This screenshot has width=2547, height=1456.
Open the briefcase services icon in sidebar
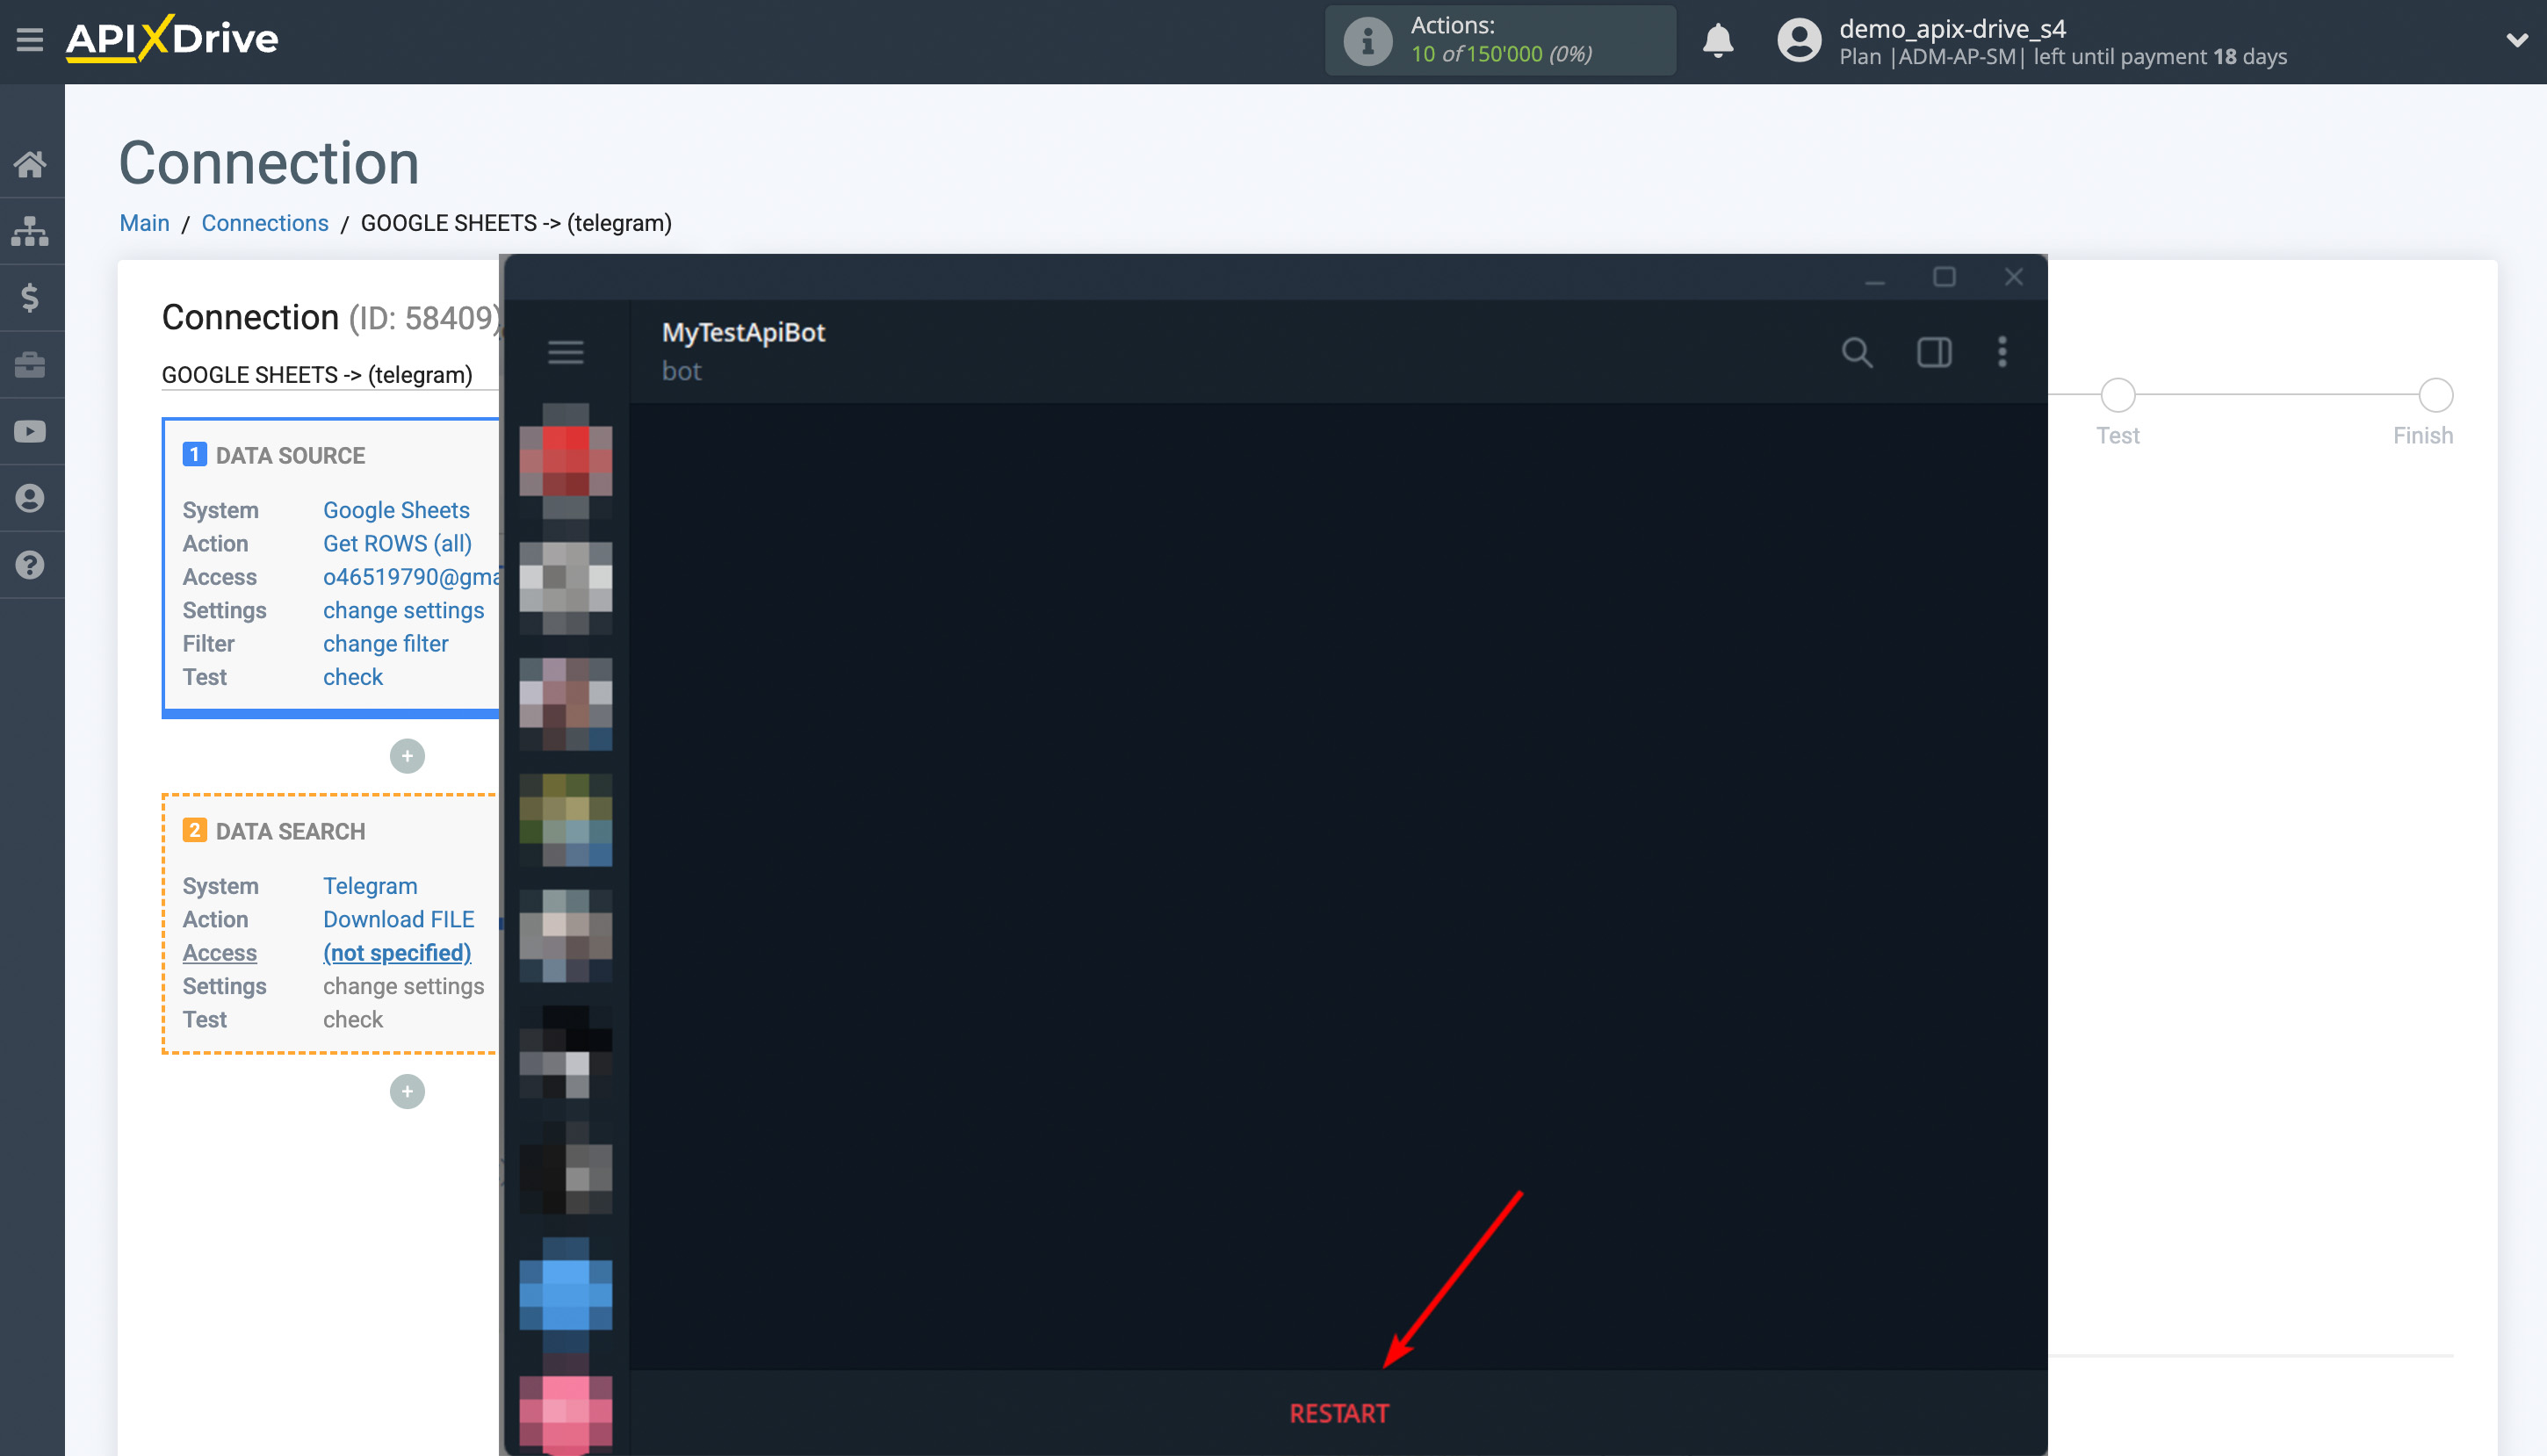pos(31,364)
